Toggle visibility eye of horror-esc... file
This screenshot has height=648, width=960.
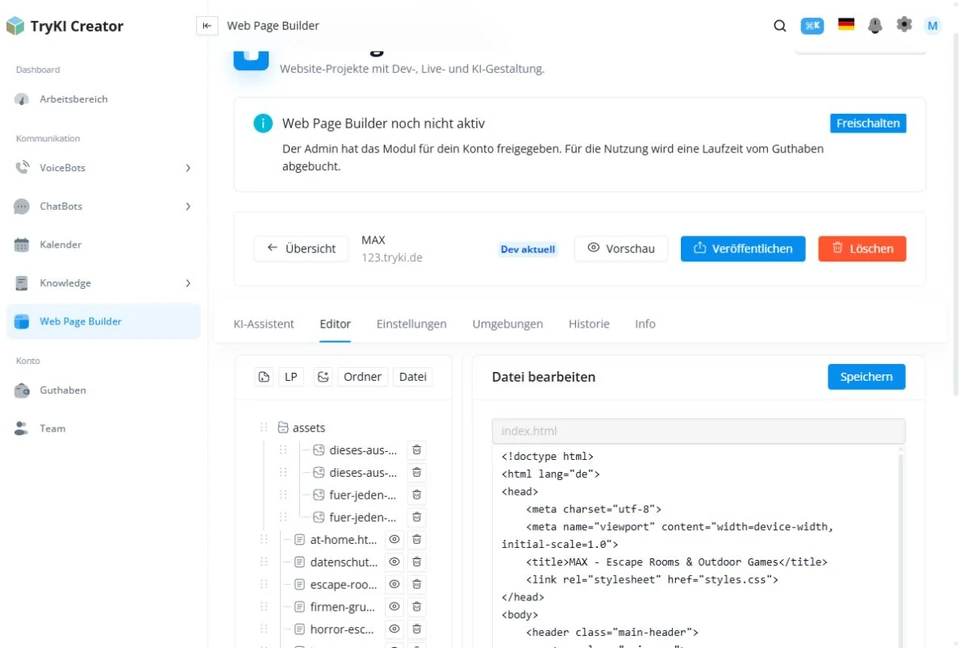coord(394,629)
